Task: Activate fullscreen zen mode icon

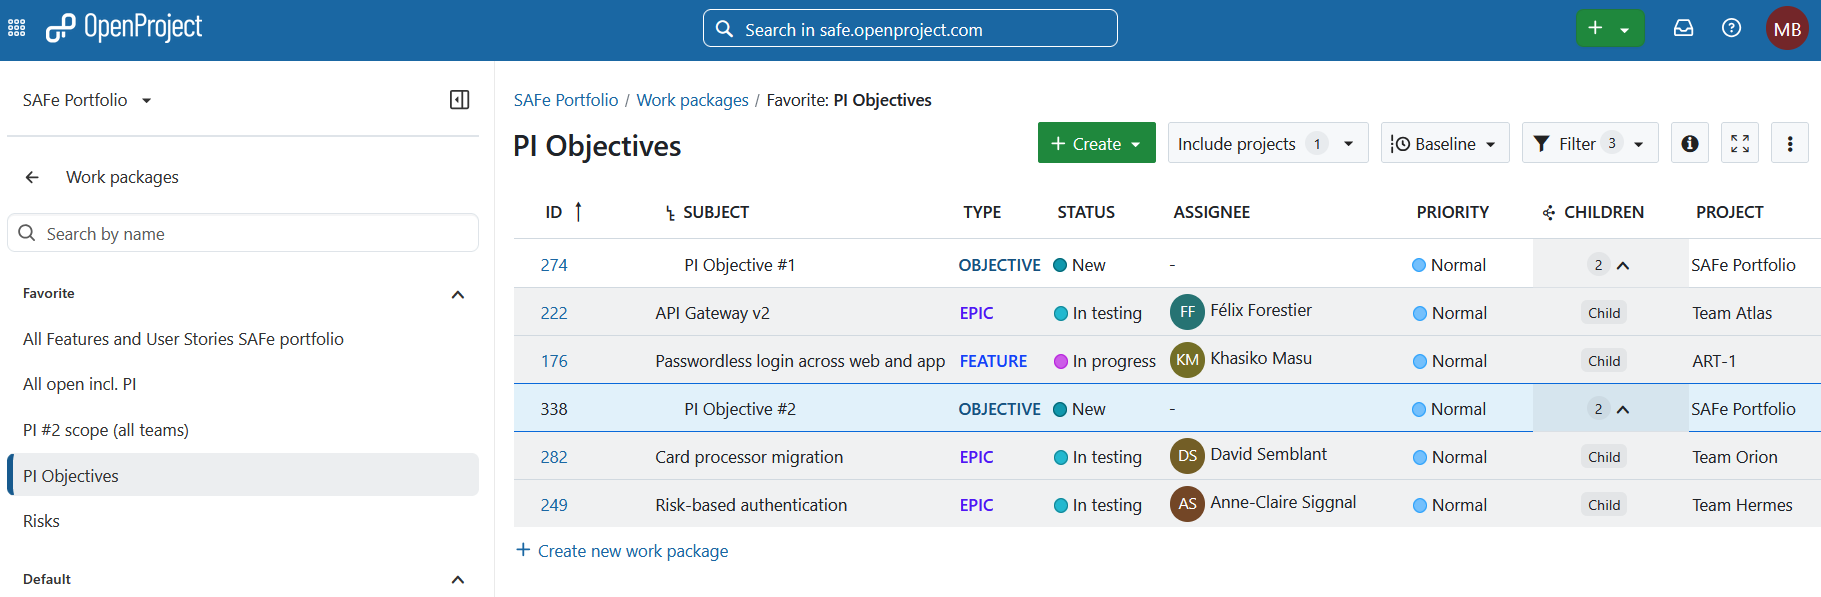Action: 1740,143
